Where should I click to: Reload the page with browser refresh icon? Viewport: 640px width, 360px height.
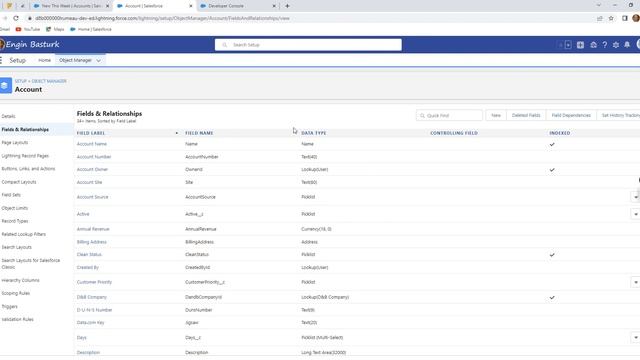pos(16,18)
